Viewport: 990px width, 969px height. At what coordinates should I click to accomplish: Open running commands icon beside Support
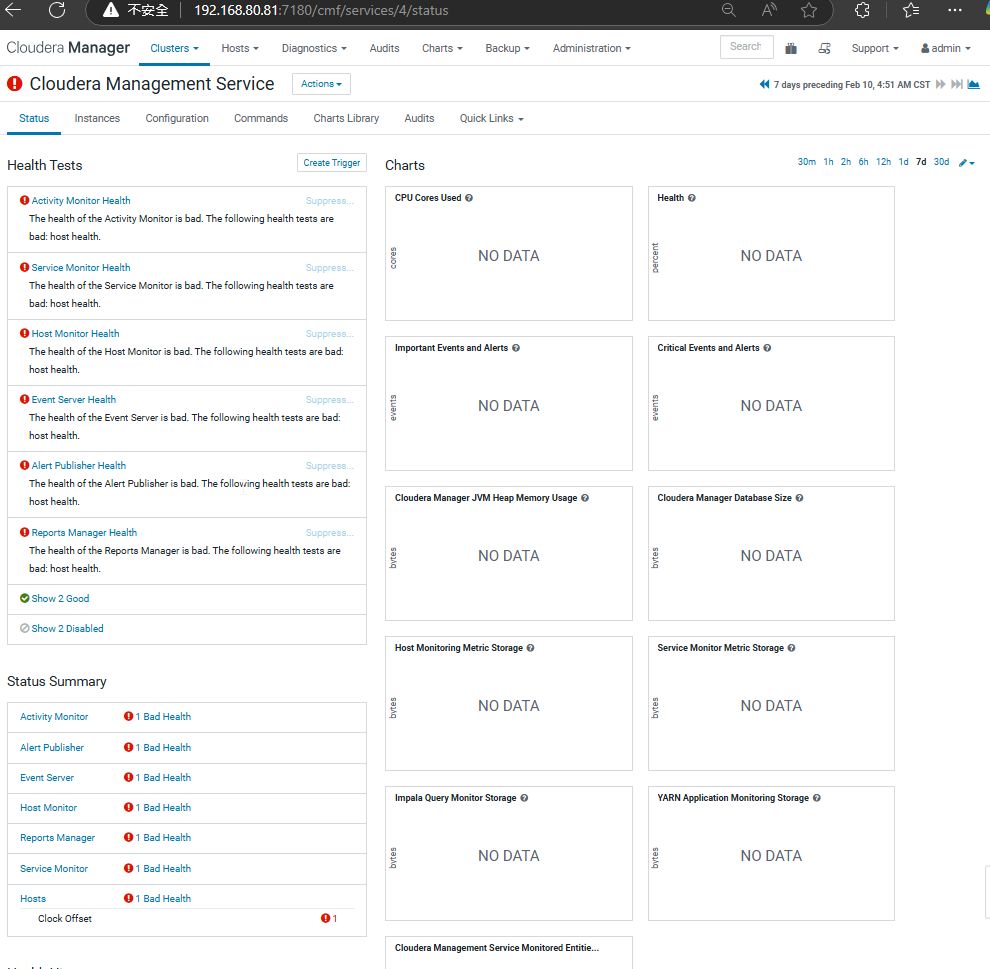click(824, 48)
